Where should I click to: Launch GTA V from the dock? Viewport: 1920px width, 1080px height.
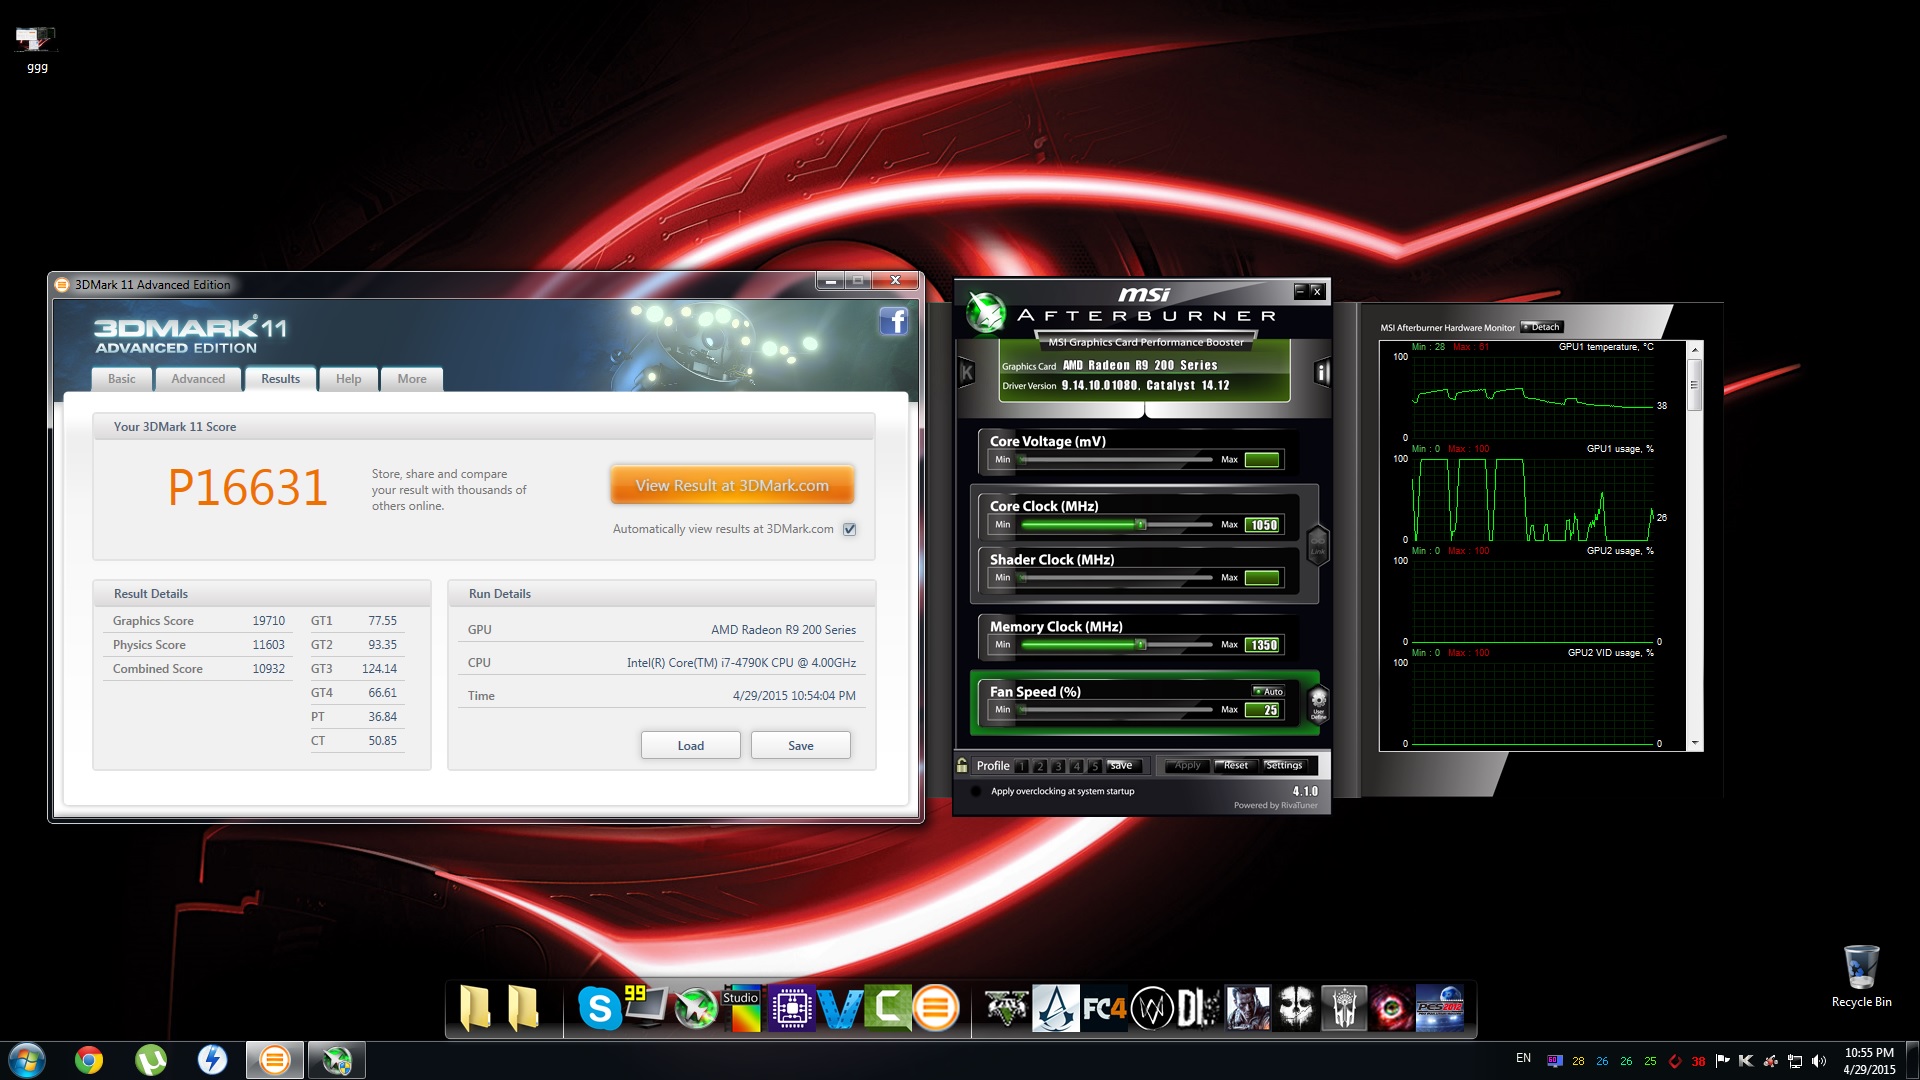[1007, 1008]
